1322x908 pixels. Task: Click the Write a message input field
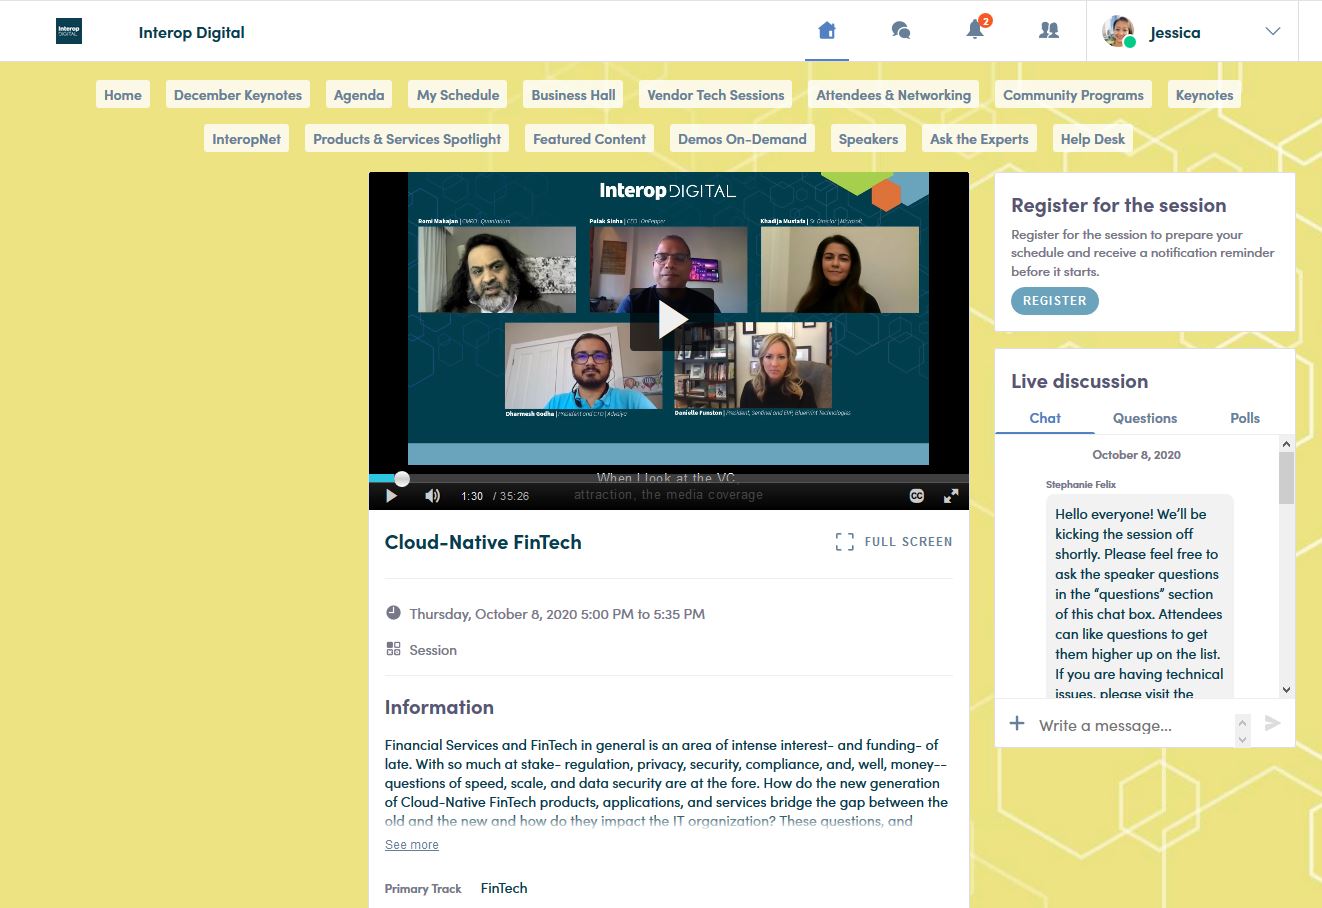coord(1133,726)
